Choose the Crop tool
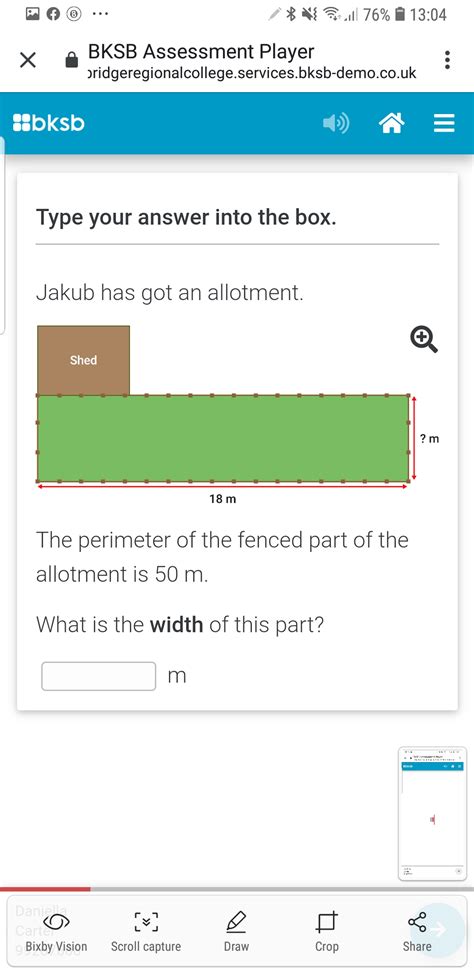Viewport: 474px width, 974px height. 327,932
